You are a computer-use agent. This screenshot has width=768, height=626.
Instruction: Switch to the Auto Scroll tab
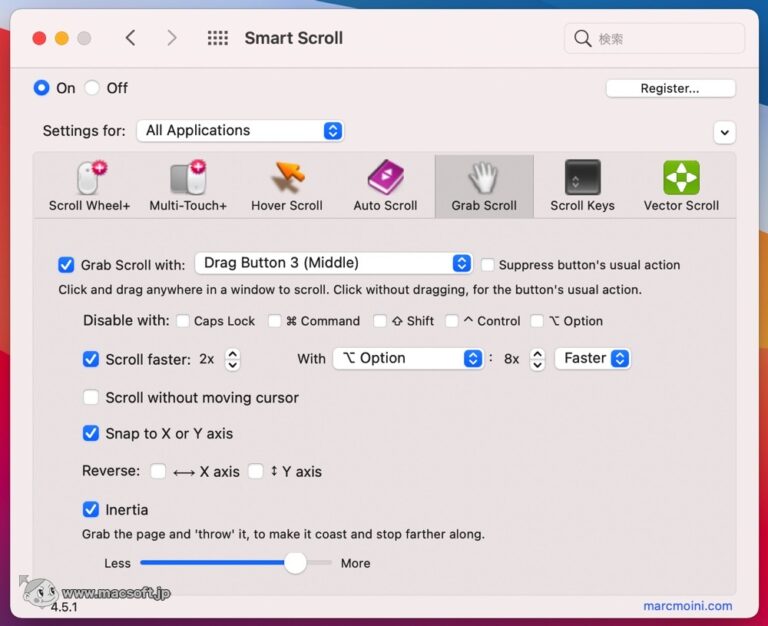click(385, 186)
